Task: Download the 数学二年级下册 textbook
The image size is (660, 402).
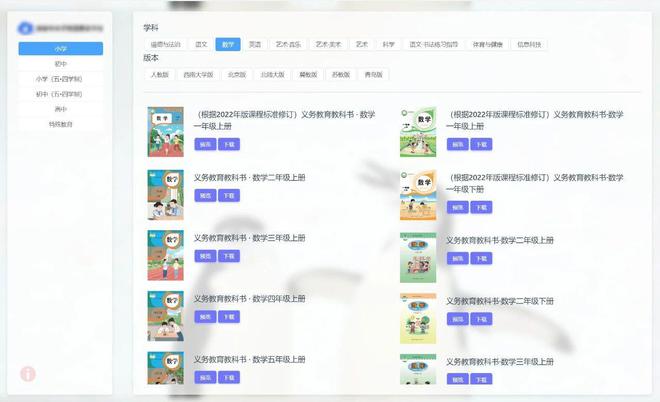Action: 482,319
